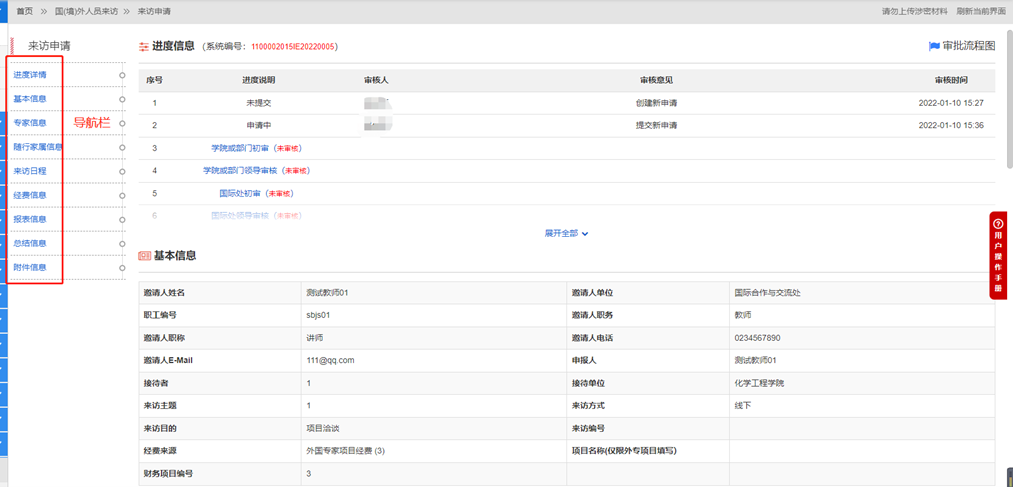This screenshot has width=1013, height=487.
Task: Click the circle marker beside 经费信息
Action: pyautogui.click(x=122, y=196)
